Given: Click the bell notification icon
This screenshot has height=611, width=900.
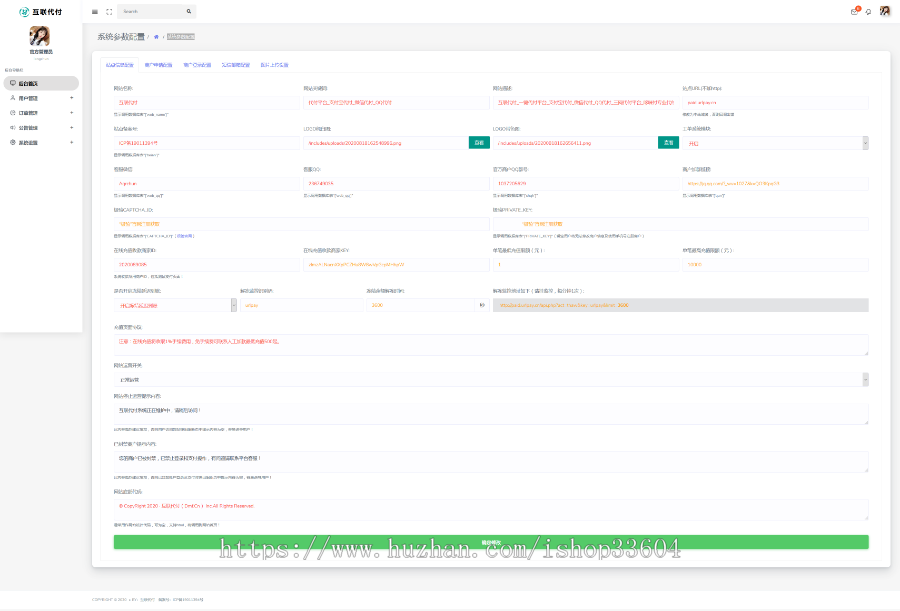Looking at the screenshot, I should (867, 12).
